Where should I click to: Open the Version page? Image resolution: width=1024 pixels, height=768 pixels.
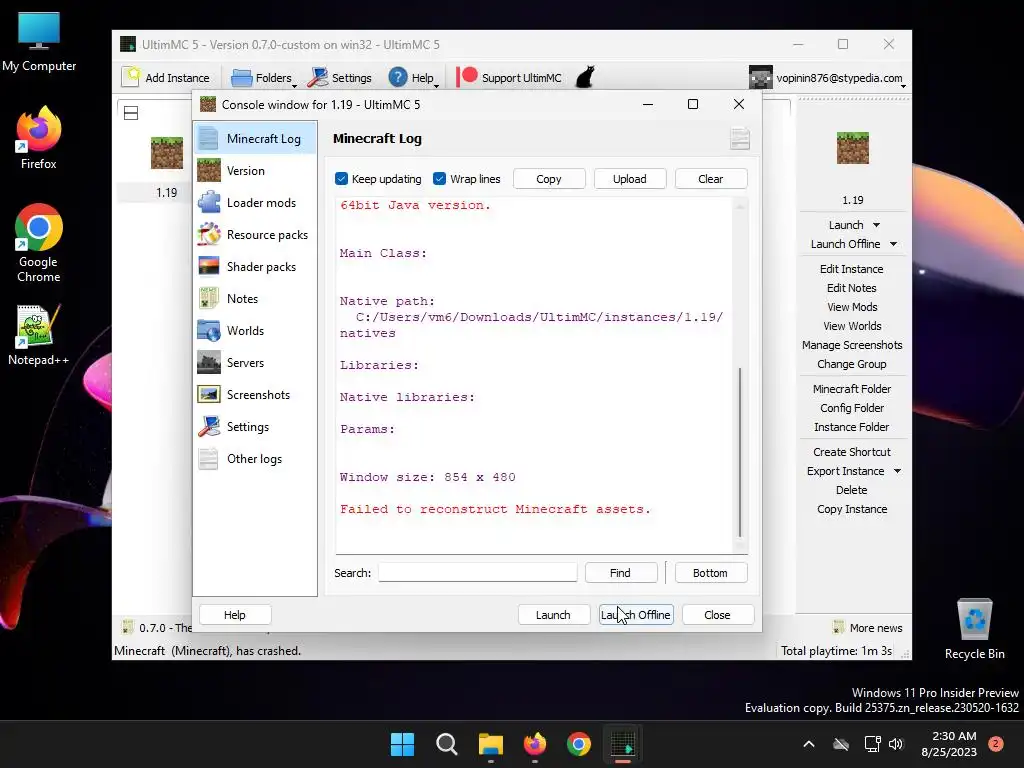(x=255, y=170)
